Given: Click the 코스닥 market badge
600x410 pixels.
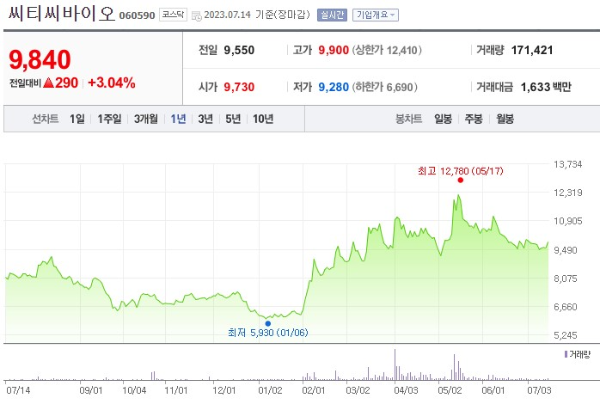Looking at the screenshot, I should coord(173,15).
